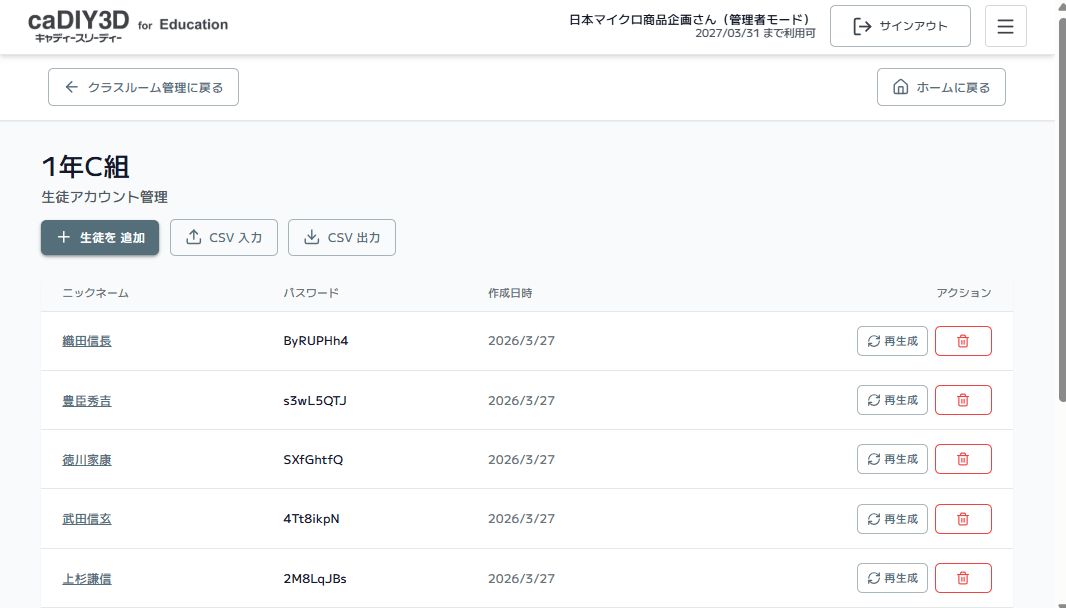Screen dimensions: 1066x608
Task: Open 上杉謙信 nickname link
Action: pos(87,578)
